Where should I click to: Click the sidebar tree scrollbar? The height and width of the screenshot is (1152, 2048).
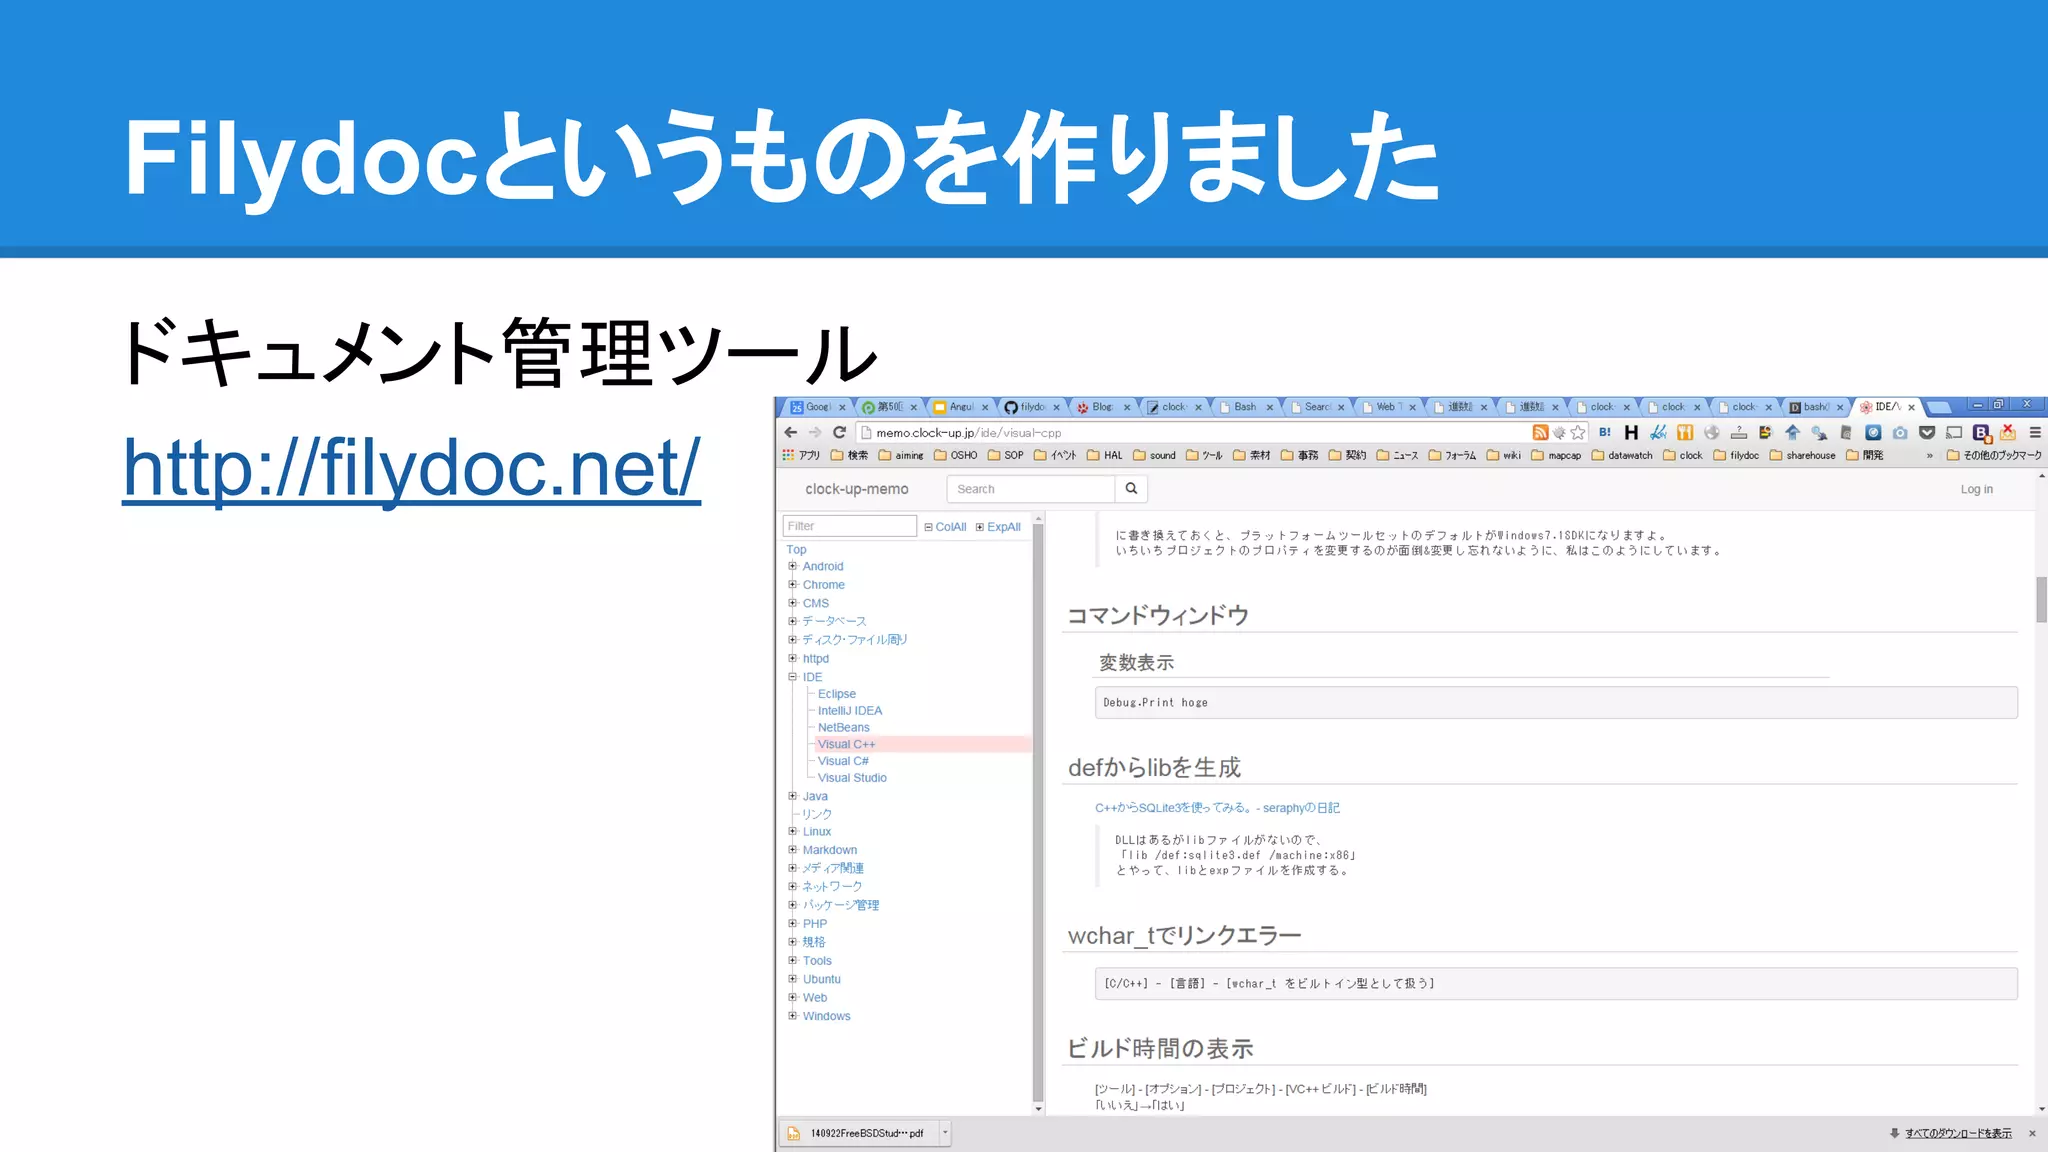click(x=1038, y=810)
